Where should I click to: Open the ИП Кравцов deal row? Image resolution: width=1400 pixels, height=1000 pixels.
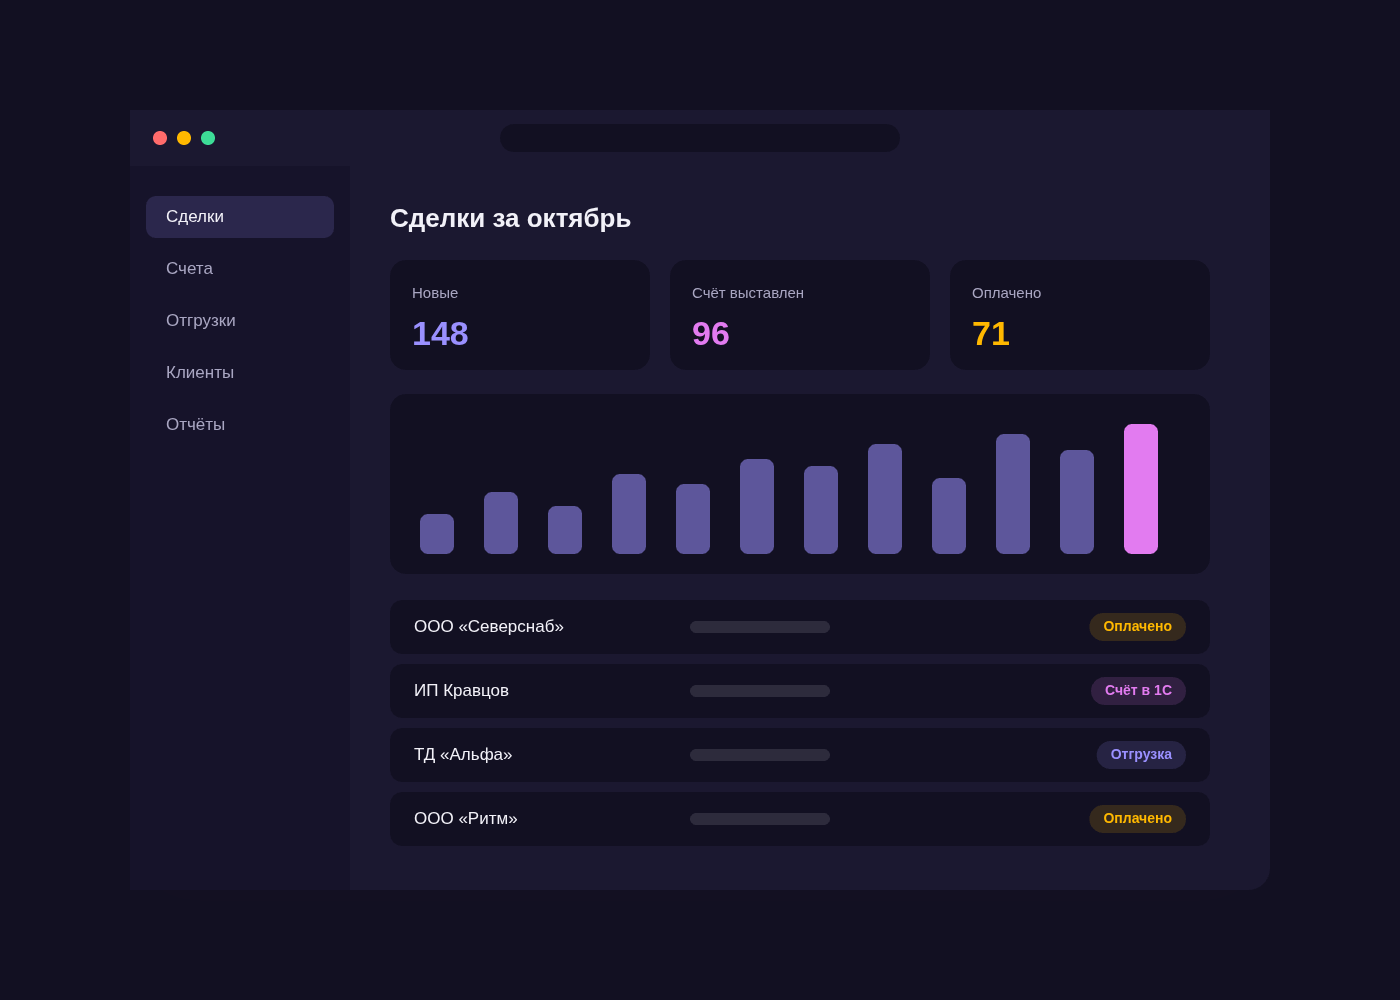click(800, 691)
